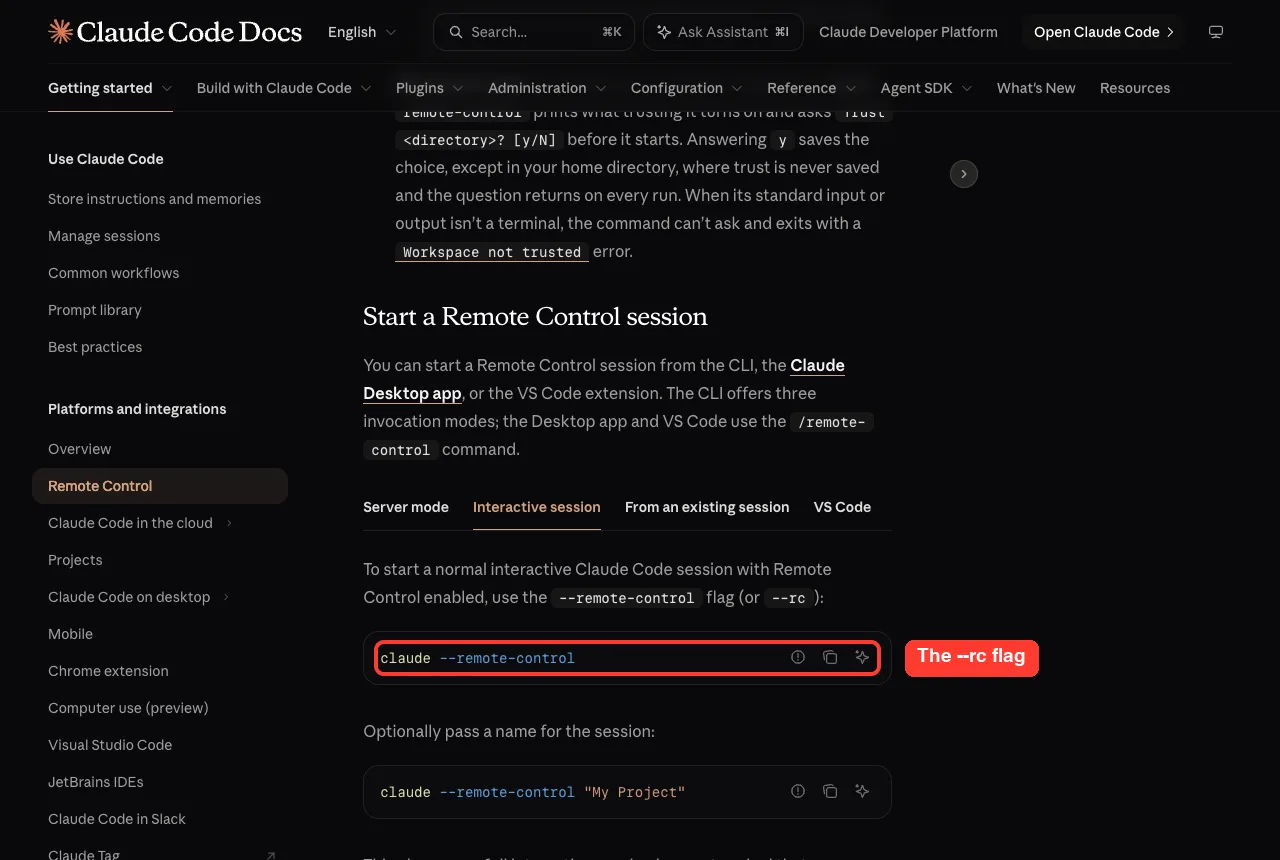Image resolution: width=1280 pixels, height=860 pixels.
Task: Toggle the theme display icon in header
Action: pyautogui.click(x=1216, y=32)
